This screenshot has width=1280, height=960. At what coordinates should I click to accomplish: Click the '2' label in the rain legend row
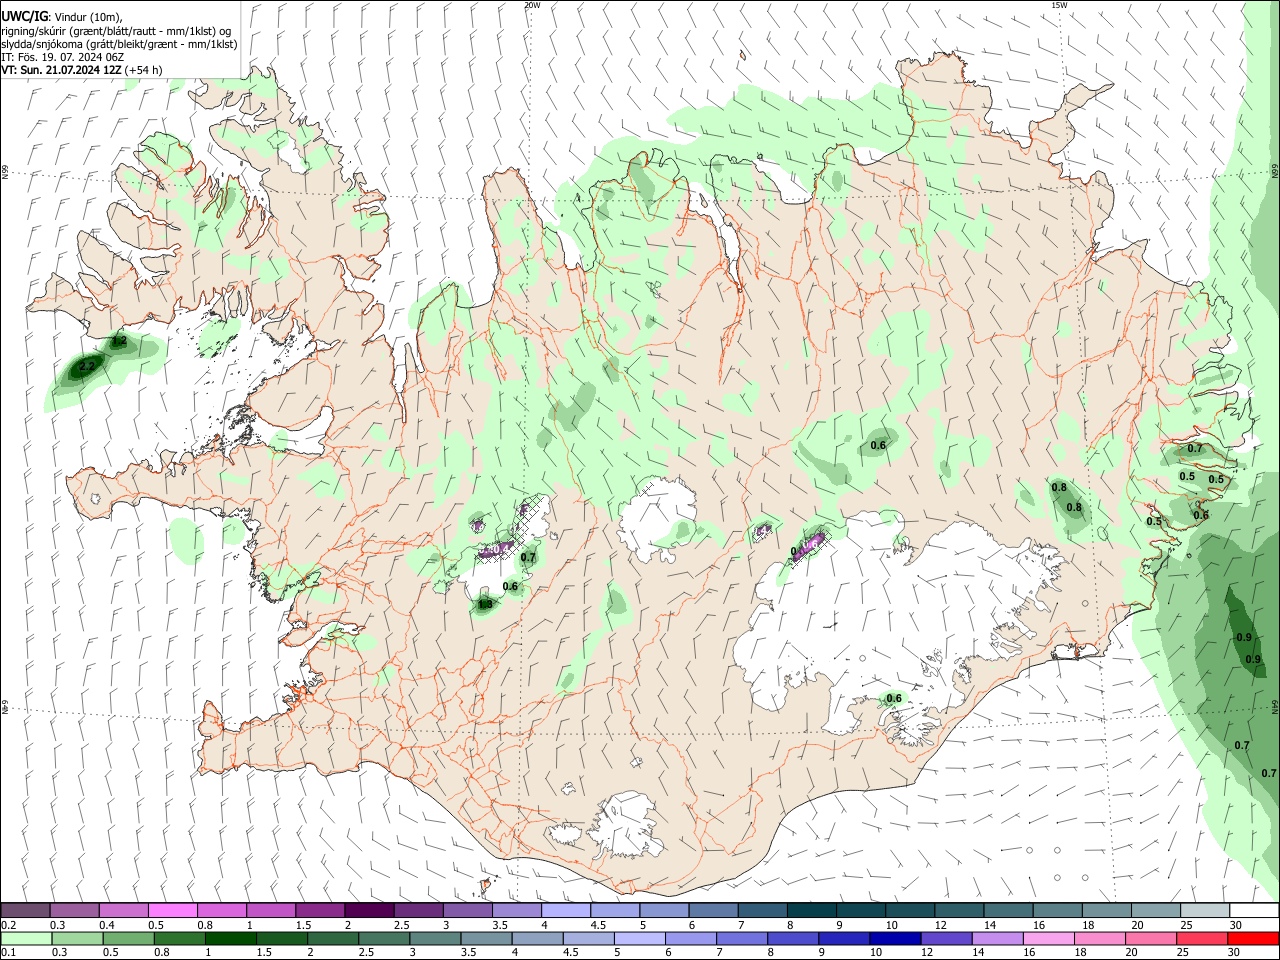(x=309, y=952)
